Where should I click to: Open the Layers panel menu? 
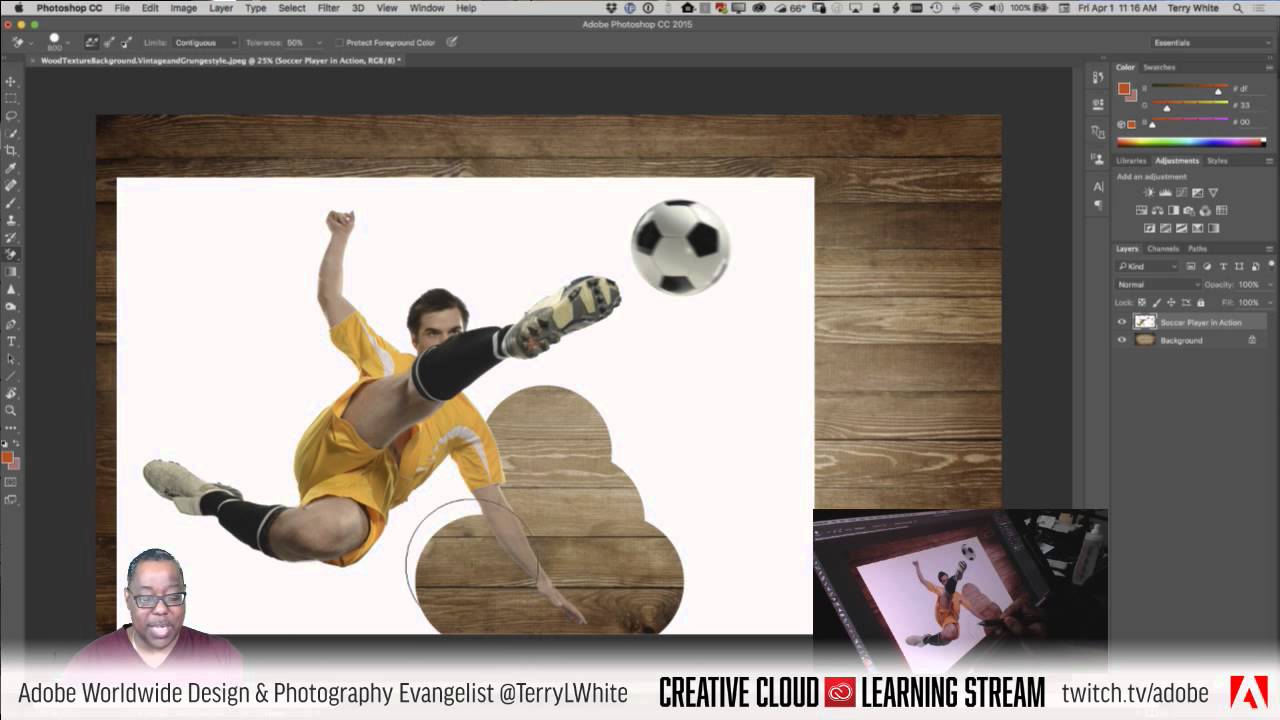point(1270,248)
